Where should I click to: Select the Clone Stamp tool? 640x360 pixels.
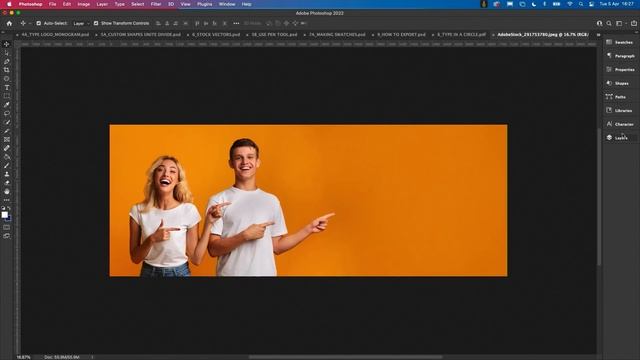tap(7, 174)
